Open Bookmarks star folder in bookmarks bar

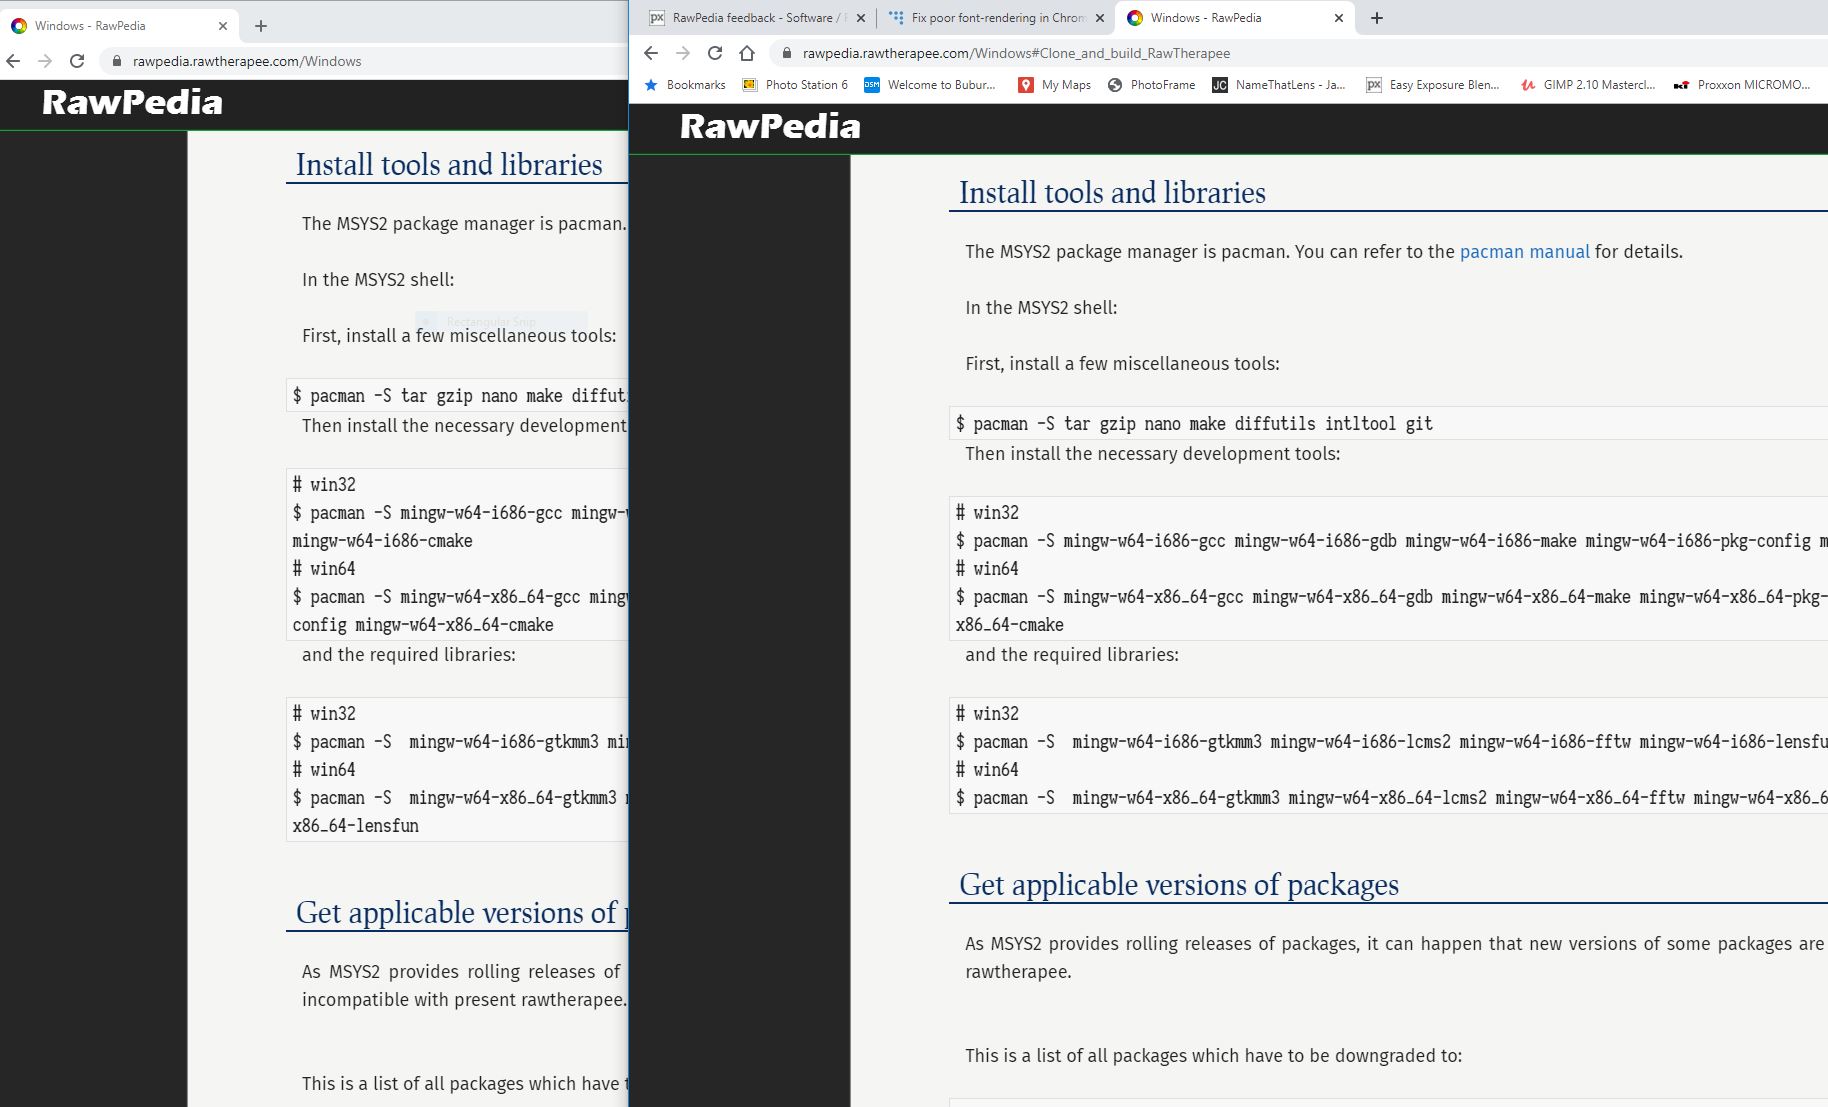tap(685, 85)
